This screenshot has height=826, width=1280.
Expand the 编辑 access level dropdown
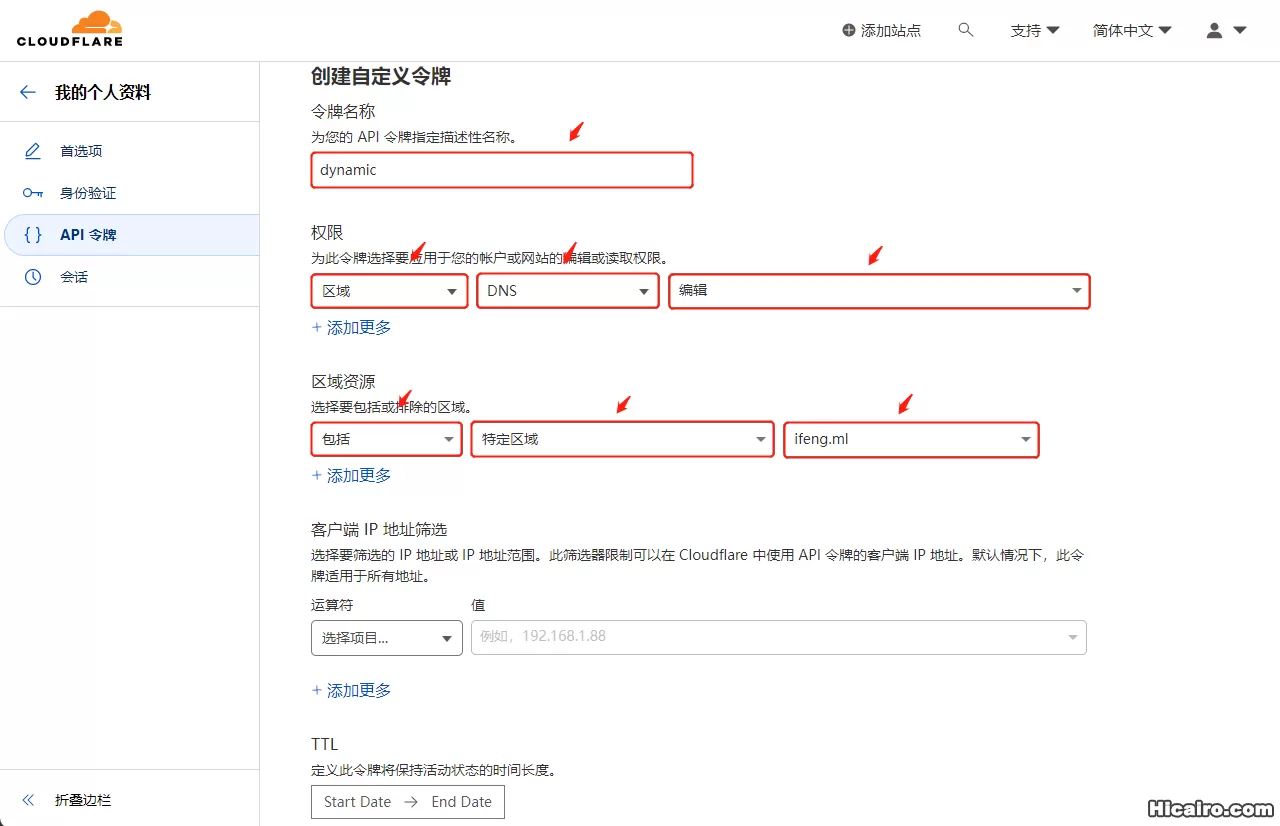pos(879,290)
